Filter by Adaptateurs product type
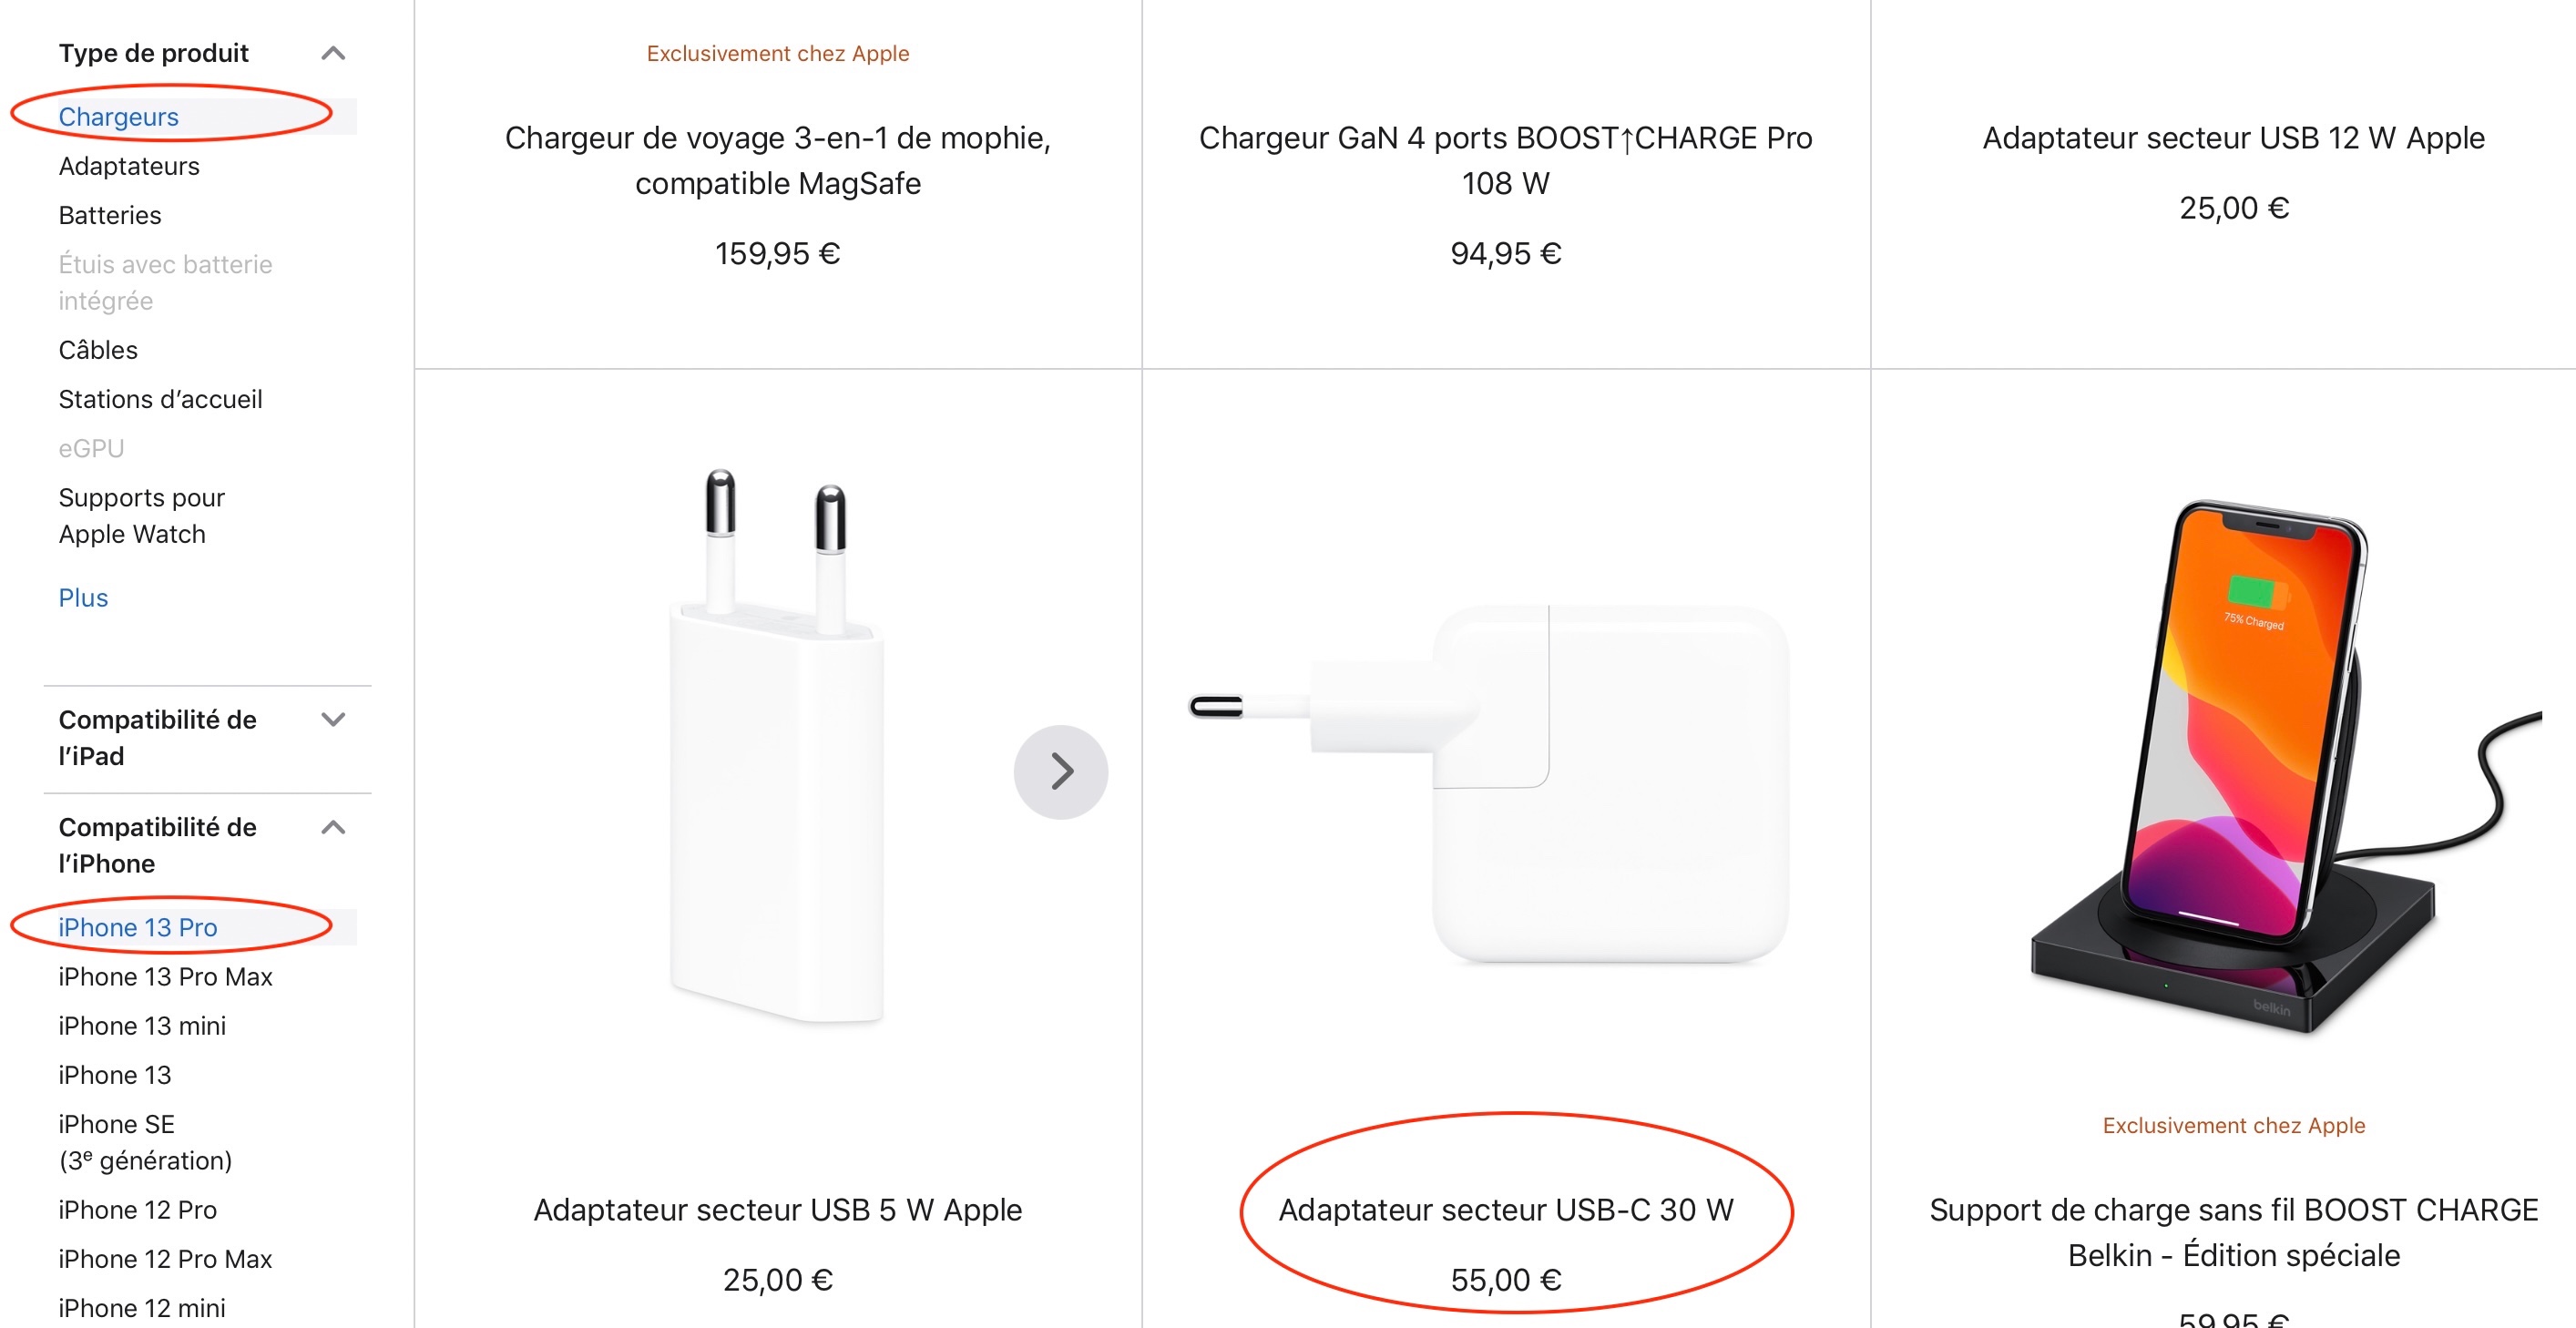This screenshot has width=2576, height=1328. point(129,166)
